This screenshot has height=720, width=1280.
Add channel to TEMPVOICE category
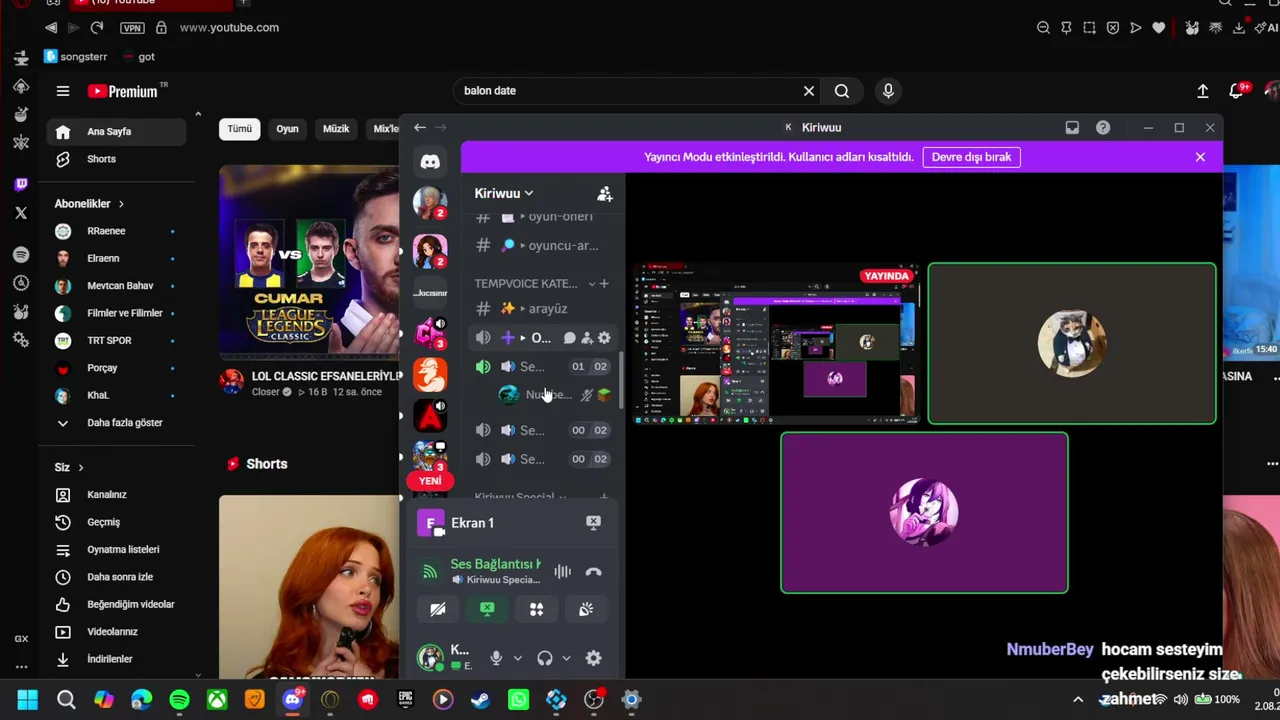(603, 284)
